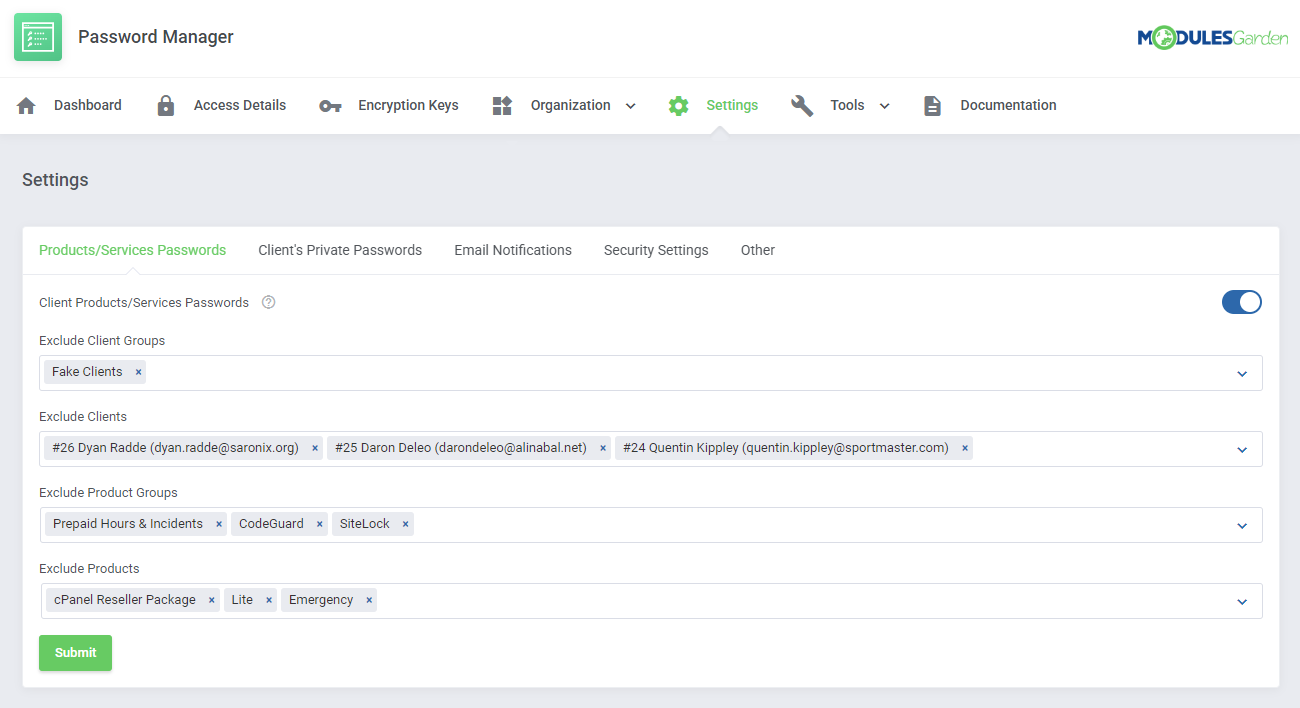Screen dimensions: 1300x708
Task: Expand the Exclude Product Groups dropdown arrow
Action: coord(1242,526)
